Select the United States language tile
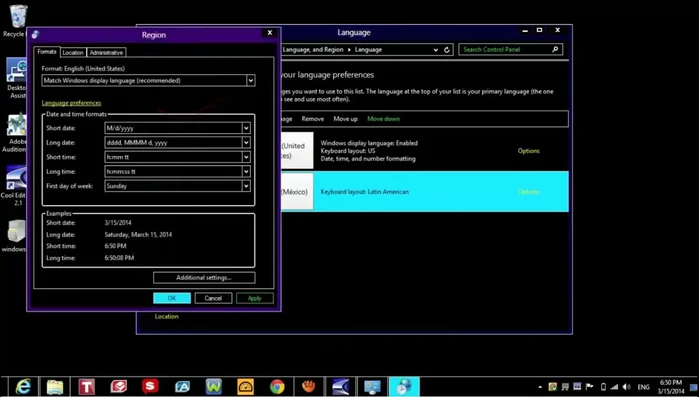This screenshot has height=397, width=699. click(x=297, y=151)
